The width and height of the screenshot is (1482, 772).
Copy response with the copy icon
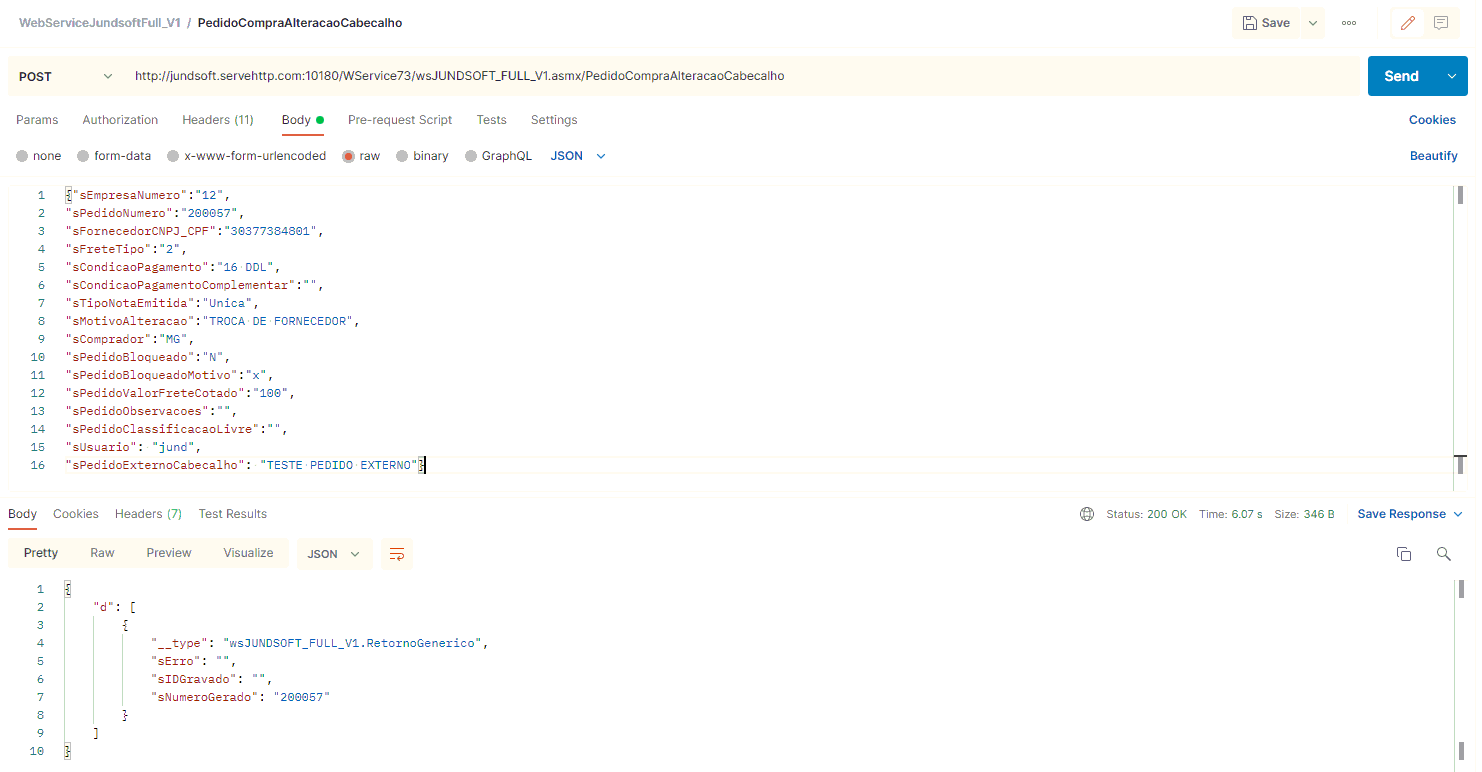[1404, 554]
